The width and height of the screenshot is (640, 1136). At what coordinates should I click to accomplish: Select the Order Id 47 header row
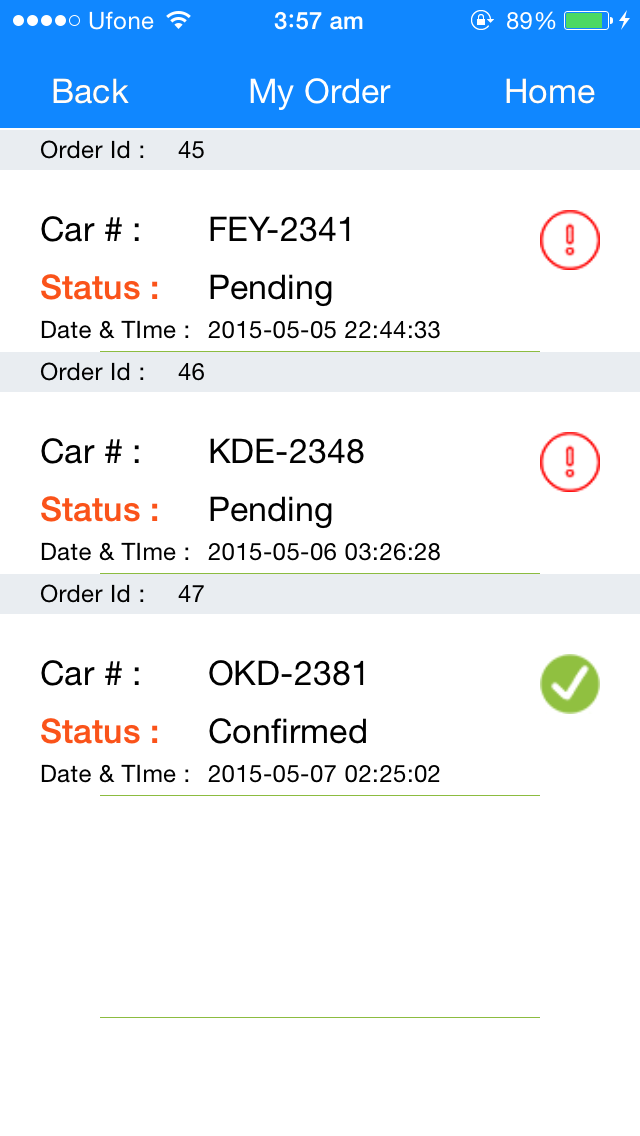click(x=320, y=594)
